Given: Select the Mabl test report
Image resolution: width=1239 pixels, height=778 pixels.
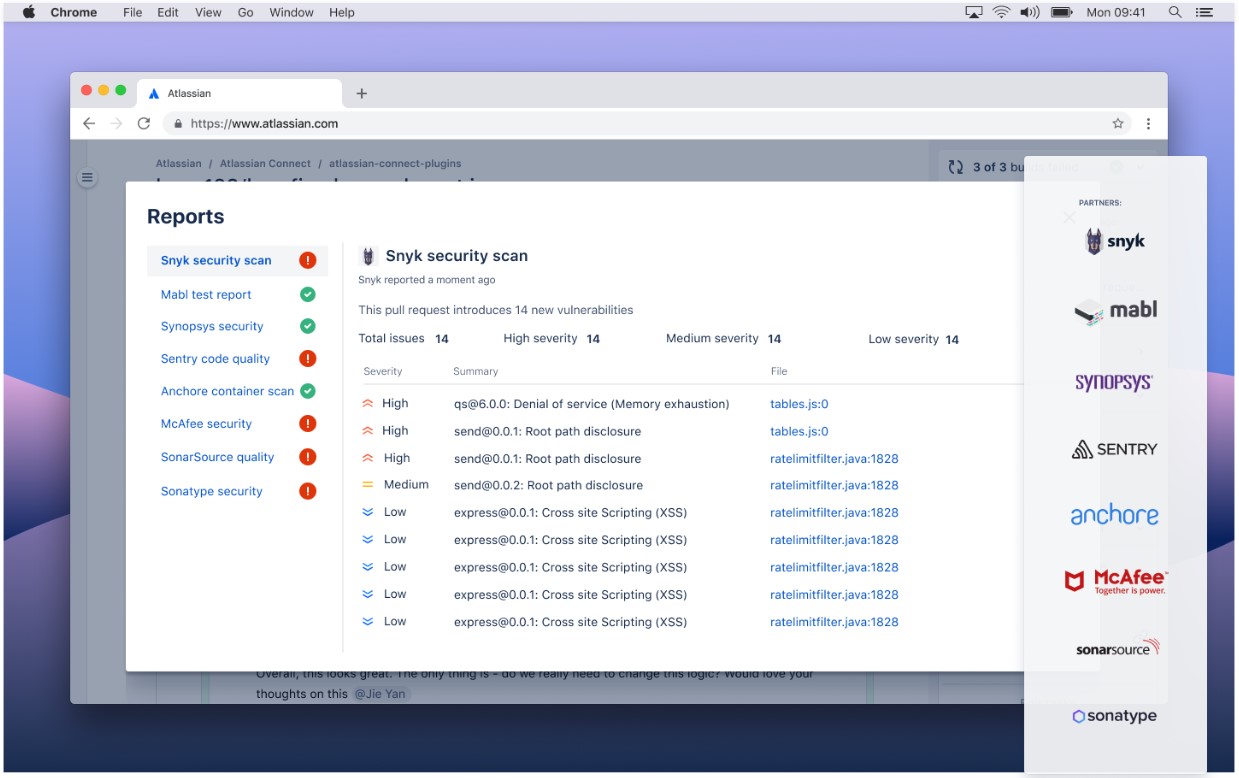Looking at the screenshot, I should [206, 295].
